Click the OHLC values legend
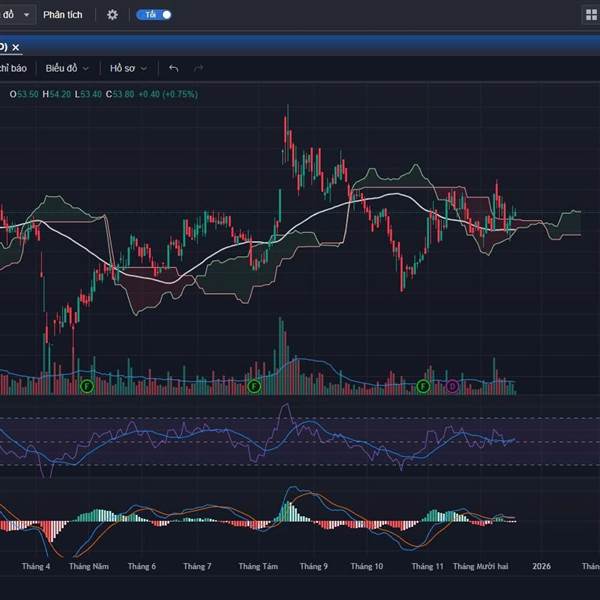Viewport: 600px width, 600px height. coord(72,94)
